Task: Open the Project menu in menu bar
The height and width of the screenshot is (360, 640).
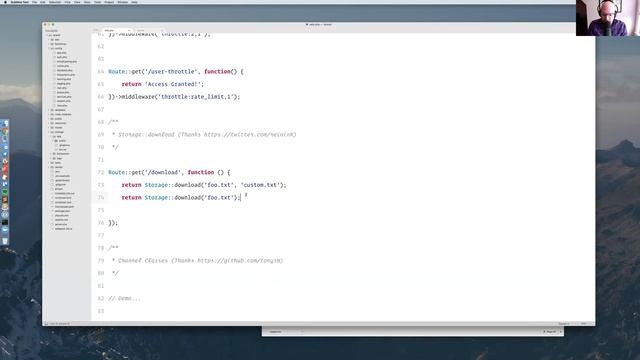Action: (109, 2)
